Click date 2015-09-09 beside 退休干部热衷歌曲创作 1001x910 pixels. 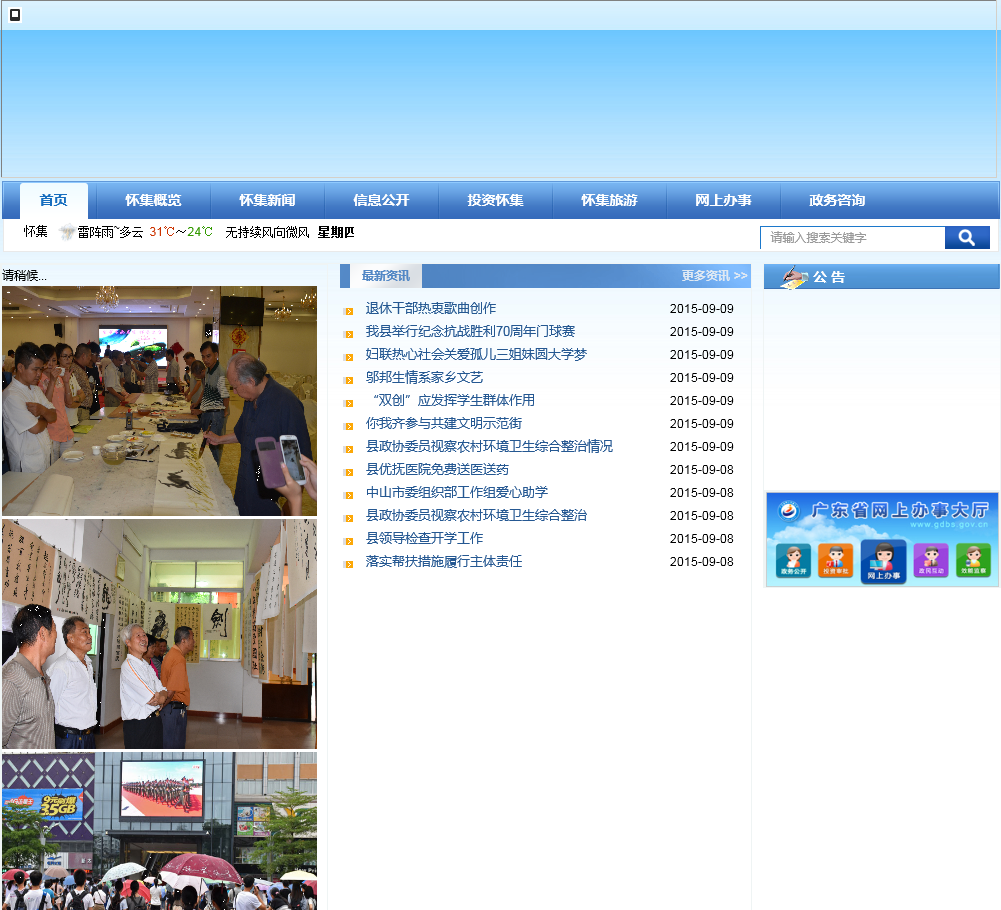tap(702, 308)
